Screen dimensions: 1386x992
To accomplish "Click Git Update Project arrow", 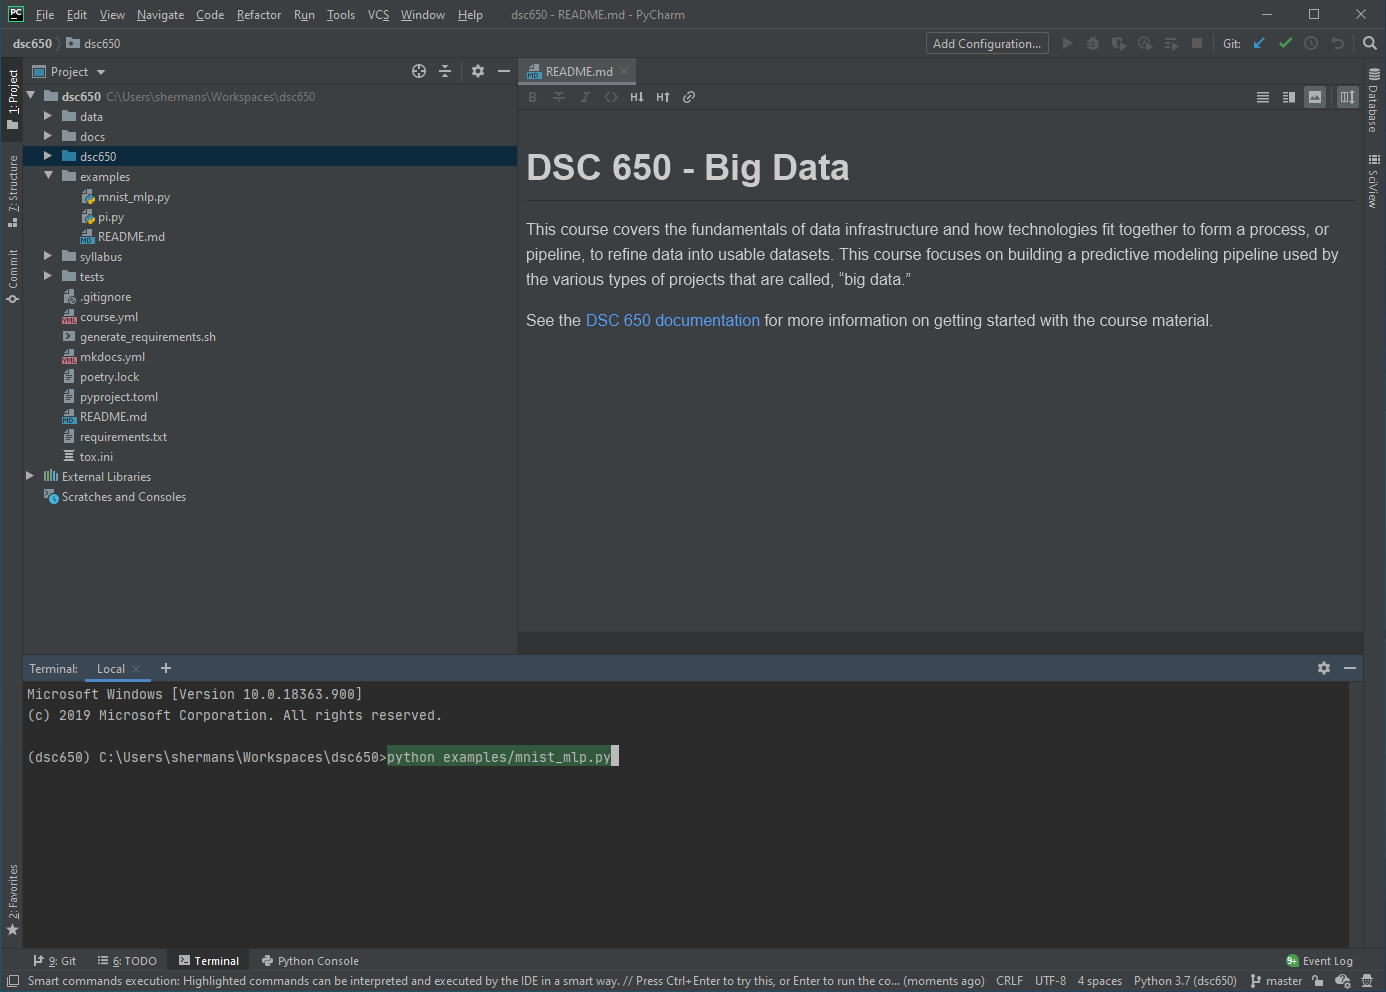I will (1259, 43).
